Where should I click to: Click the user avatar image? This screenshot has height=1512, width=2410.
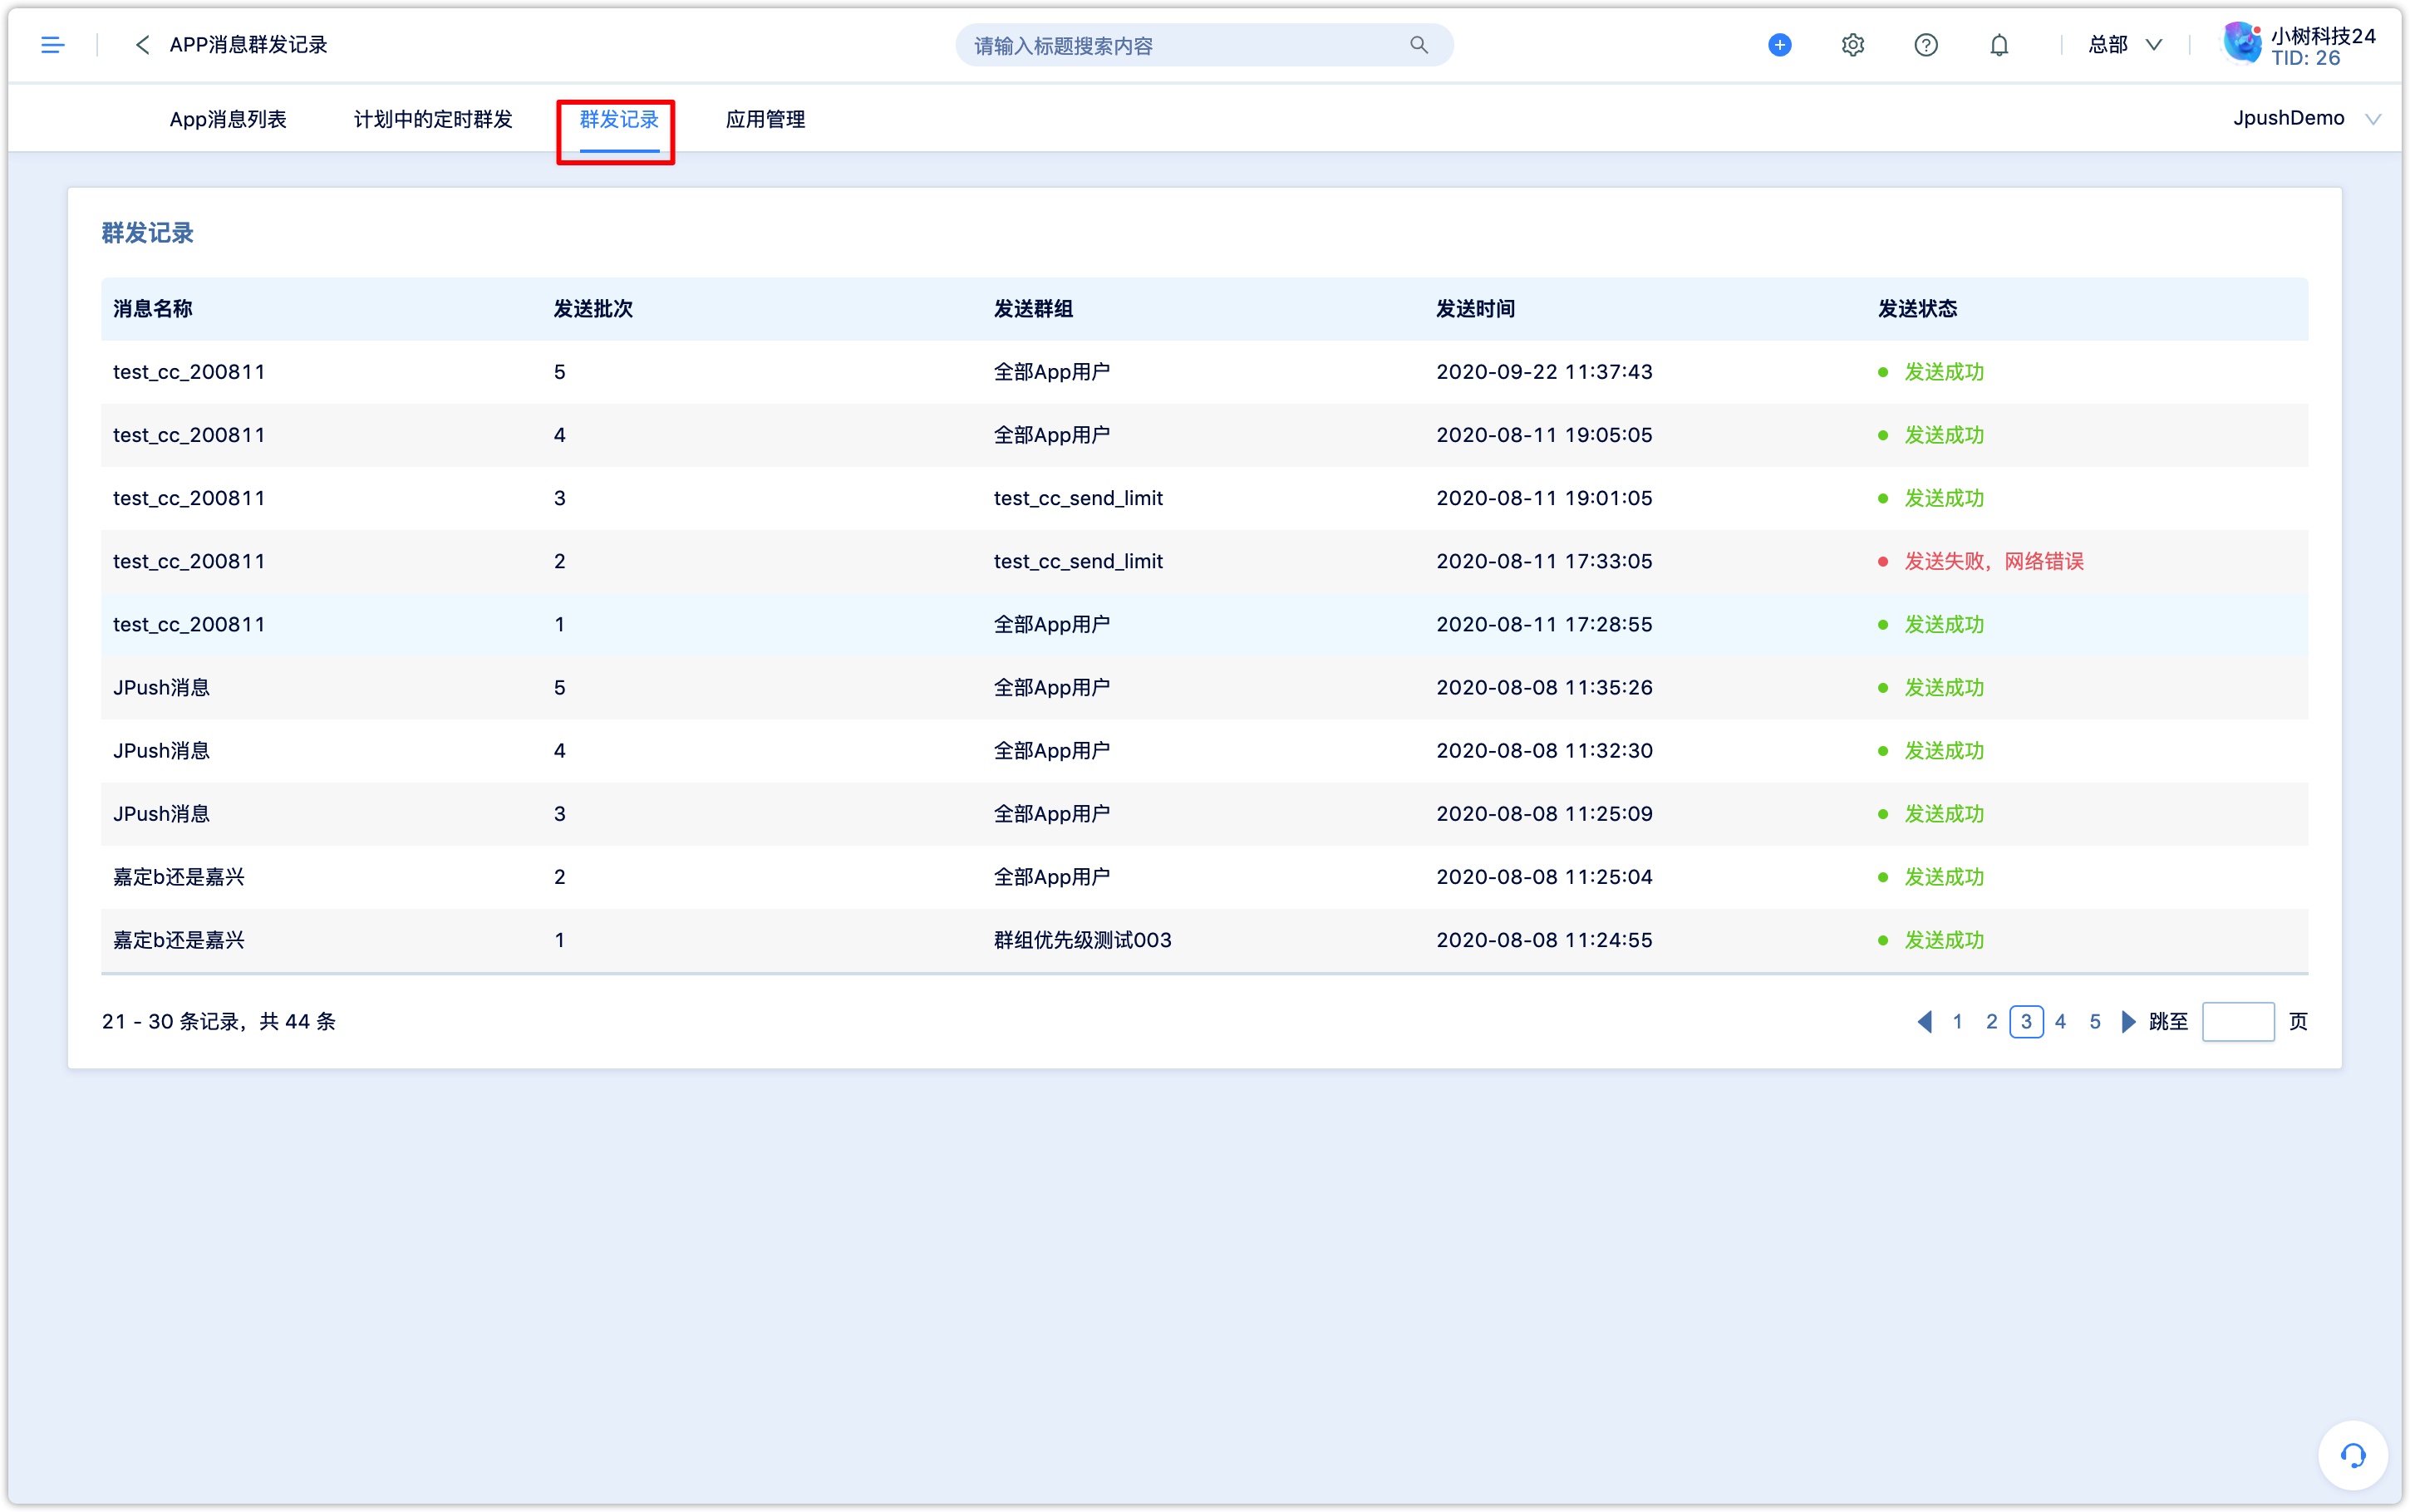[2241, 44]
